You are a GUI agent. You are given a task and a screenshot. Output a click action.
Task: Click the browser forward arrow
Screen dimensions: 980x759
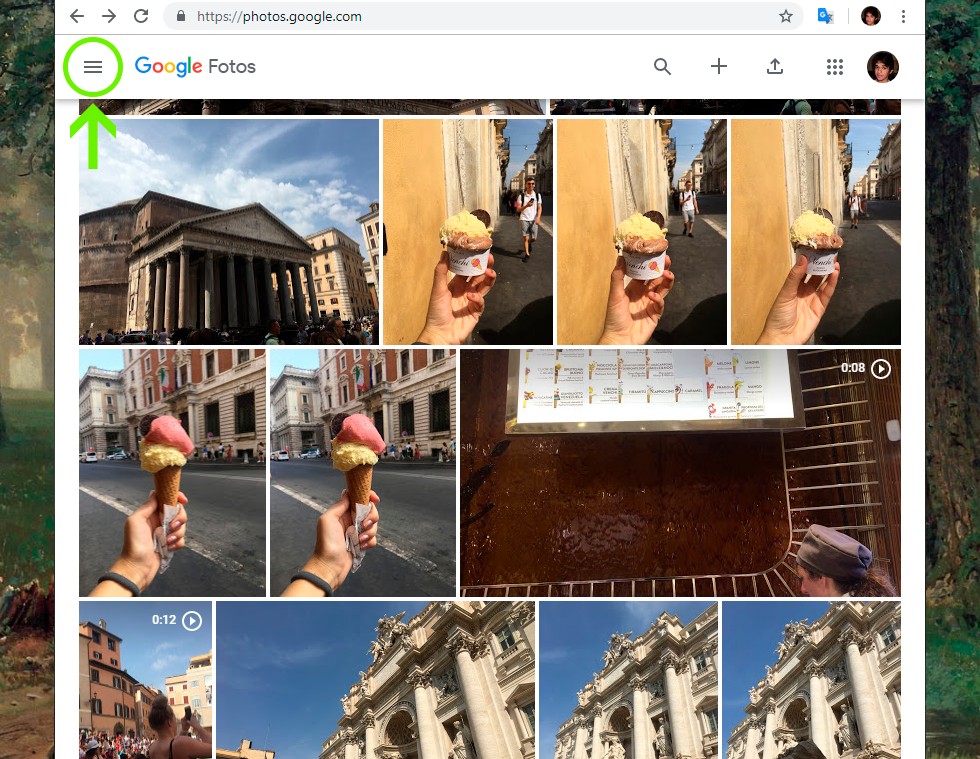(109, 16)
